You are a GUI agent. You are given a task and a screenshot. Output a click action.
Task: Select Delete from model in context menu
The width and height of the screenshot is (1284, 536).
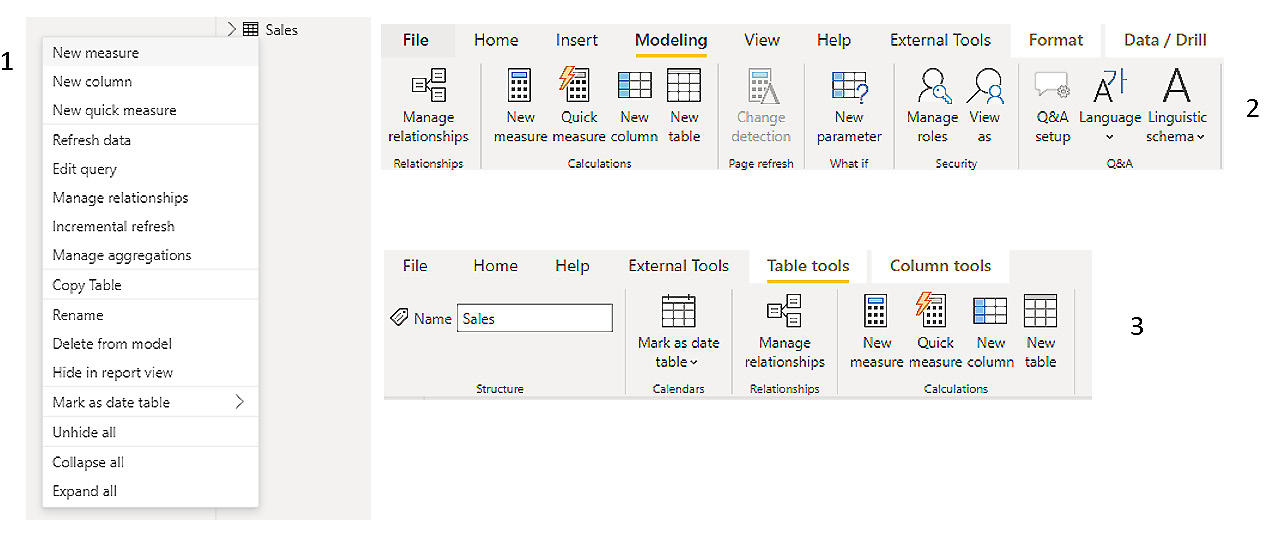(112, 343)
